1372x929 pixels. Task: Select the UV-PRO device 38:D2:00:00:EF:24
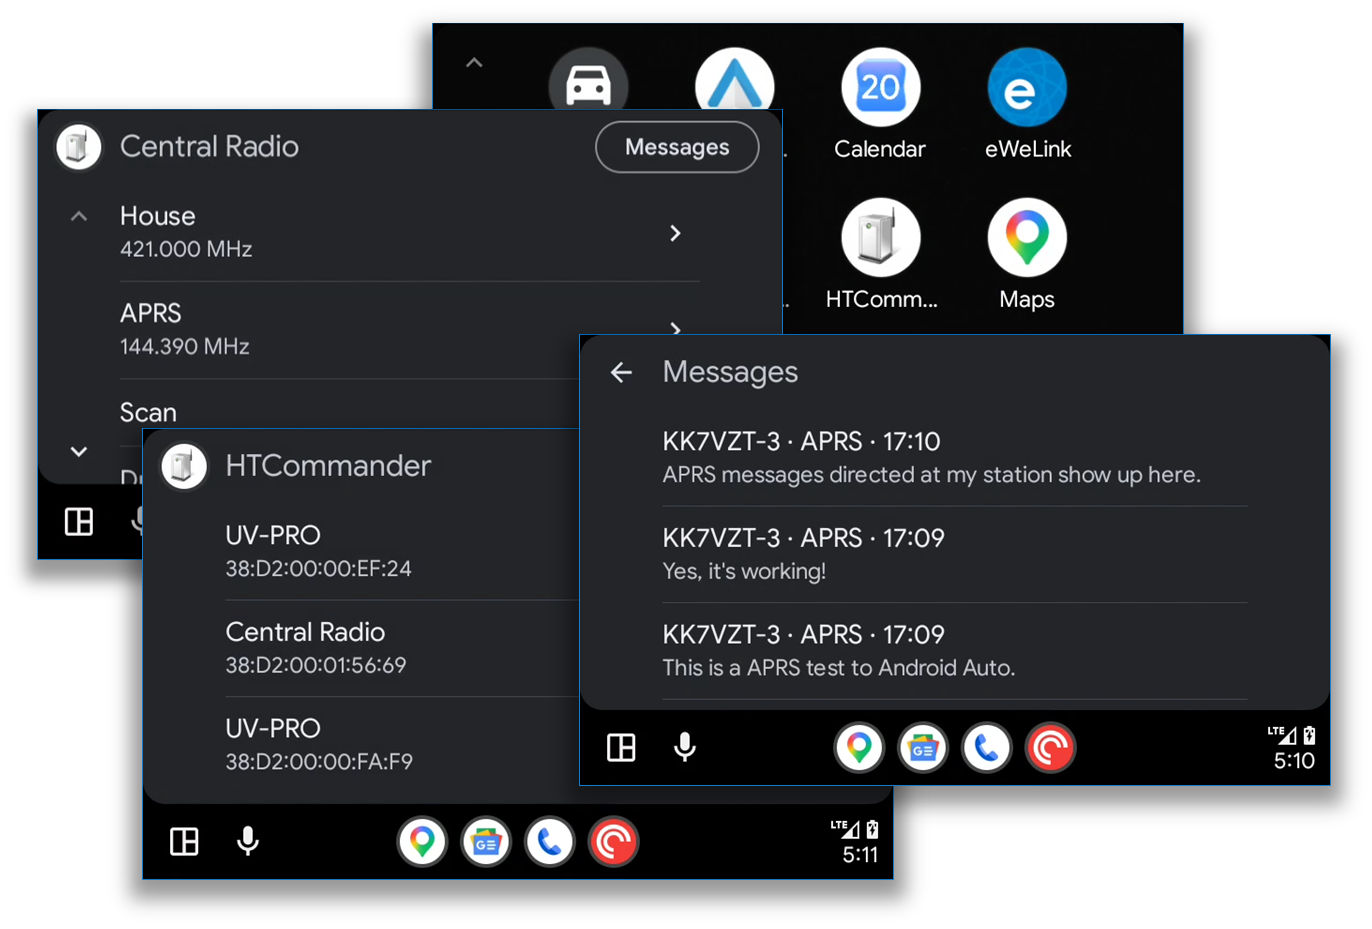[402, 551]
